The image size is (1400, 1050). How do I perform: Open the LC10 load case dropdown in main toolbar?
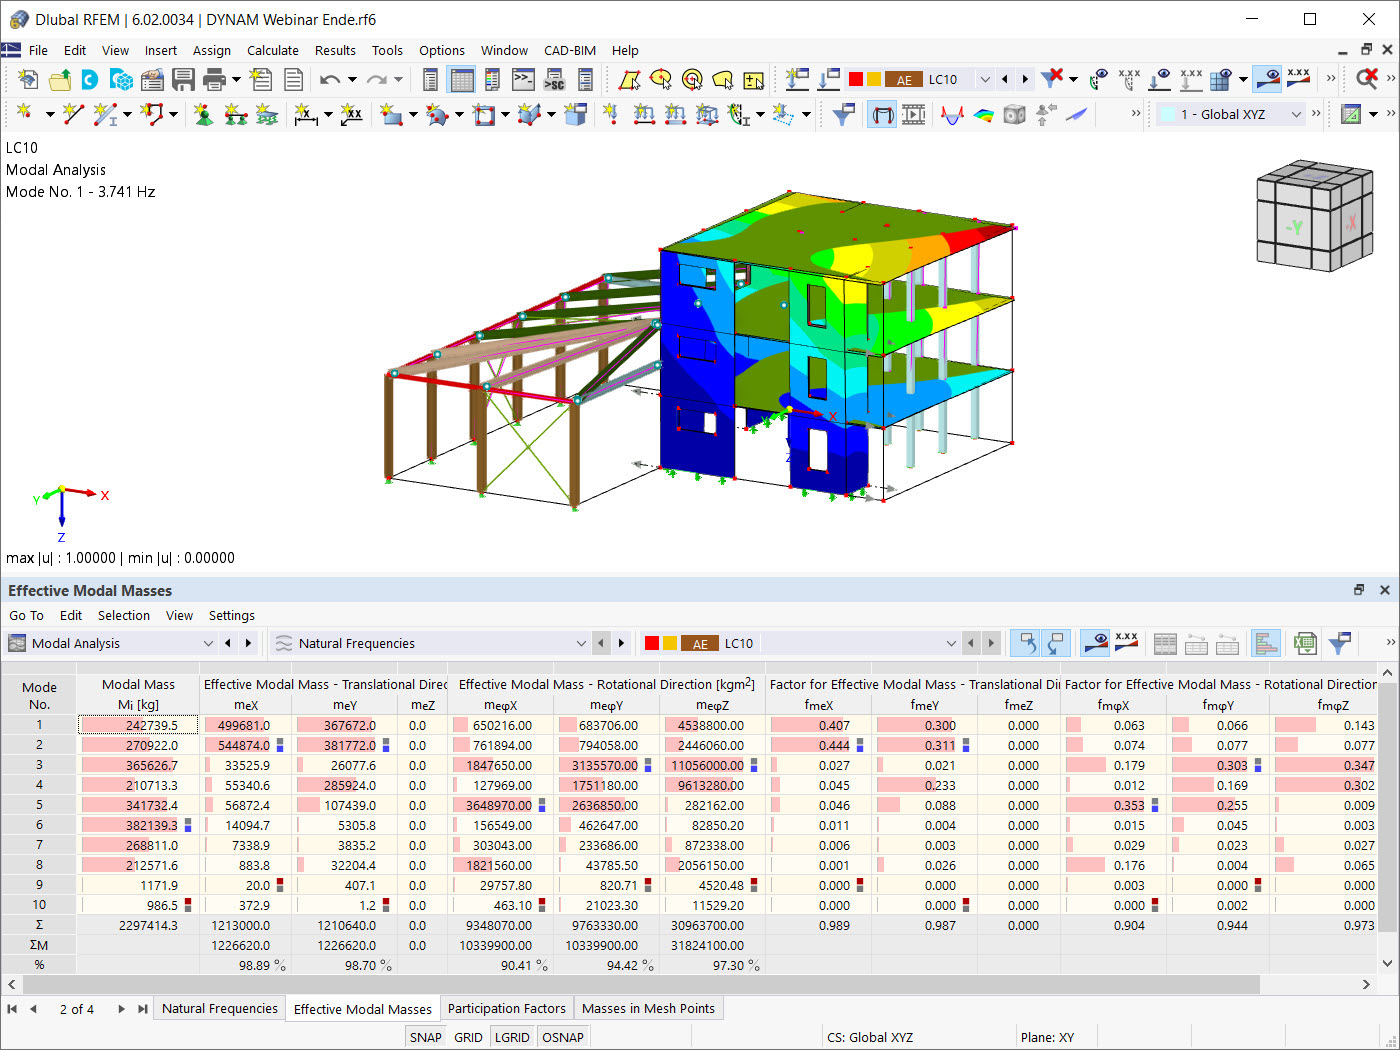tap(985, 79)
